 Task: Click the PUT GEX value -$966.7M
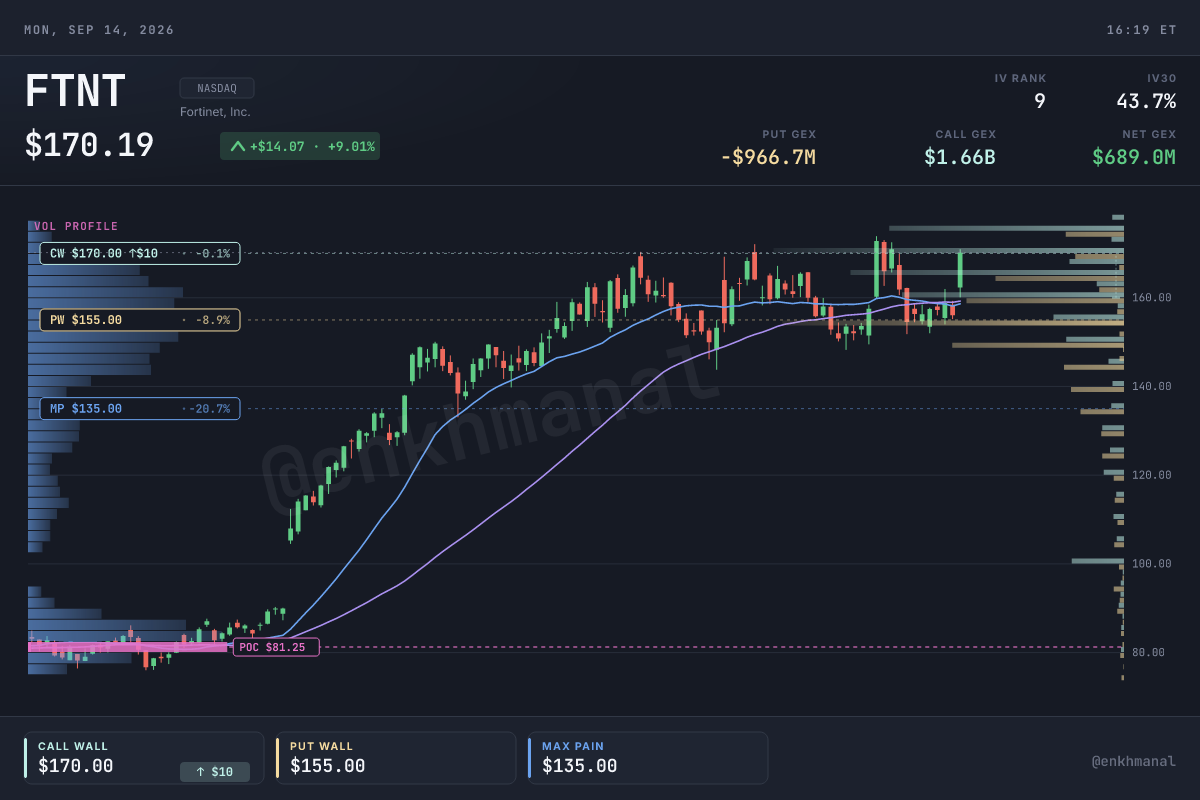pos(768,157)
